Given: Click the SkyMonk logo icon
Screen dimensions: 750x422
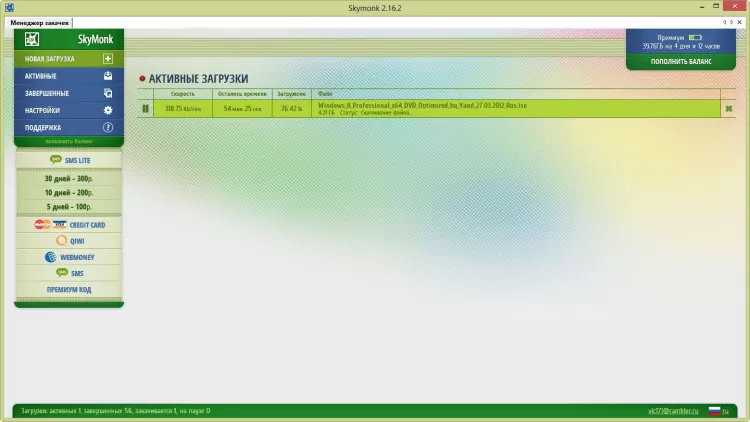Looking at the screenshot, I should pyautogui.click(x=32, y=39).
